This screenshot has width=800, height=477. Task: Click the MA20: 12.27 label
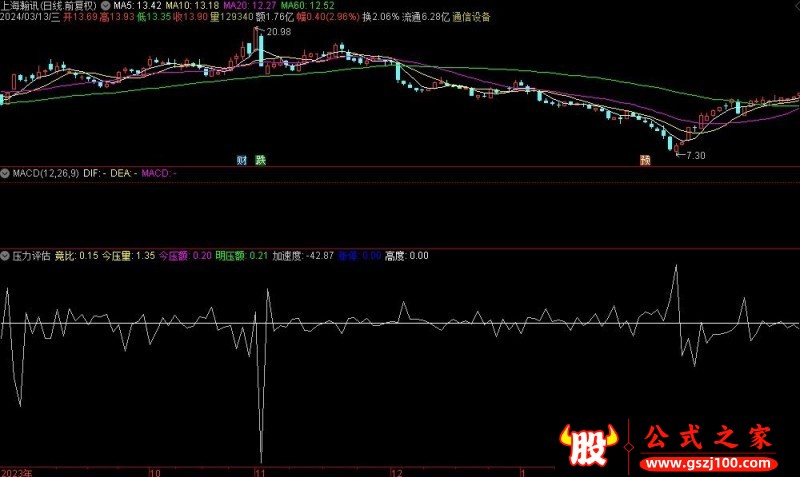pyautogui.click(x=250, y=6)
